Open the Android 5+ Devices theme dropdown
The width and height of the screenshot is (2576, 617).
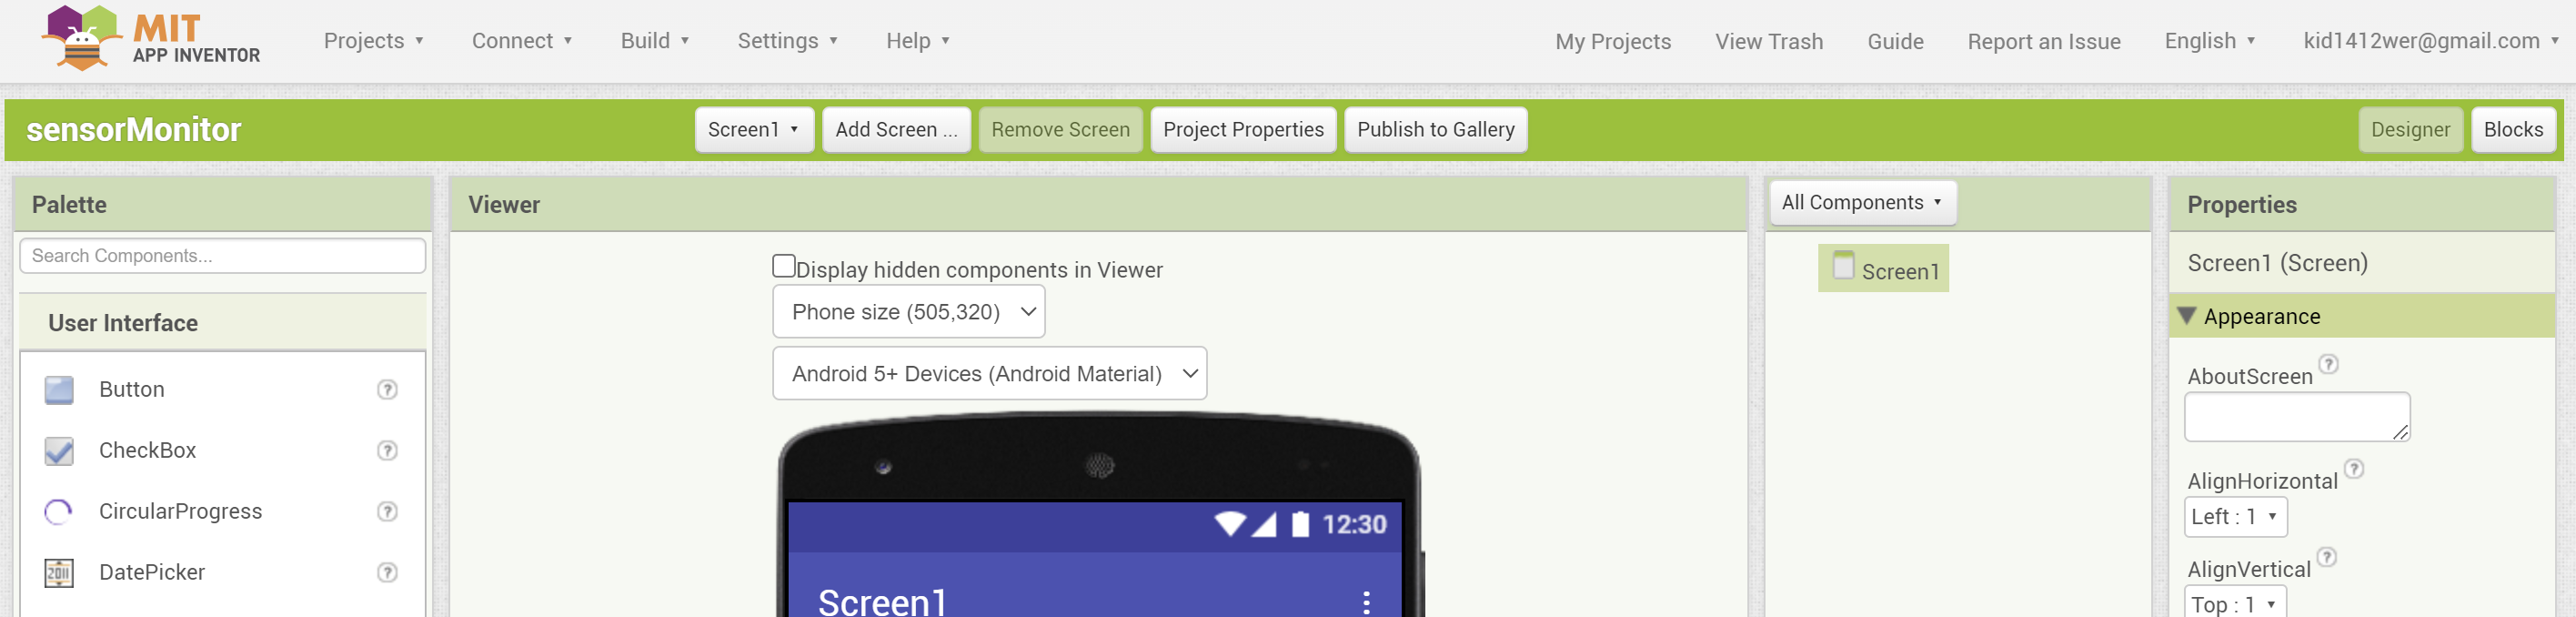click(990, 374)
